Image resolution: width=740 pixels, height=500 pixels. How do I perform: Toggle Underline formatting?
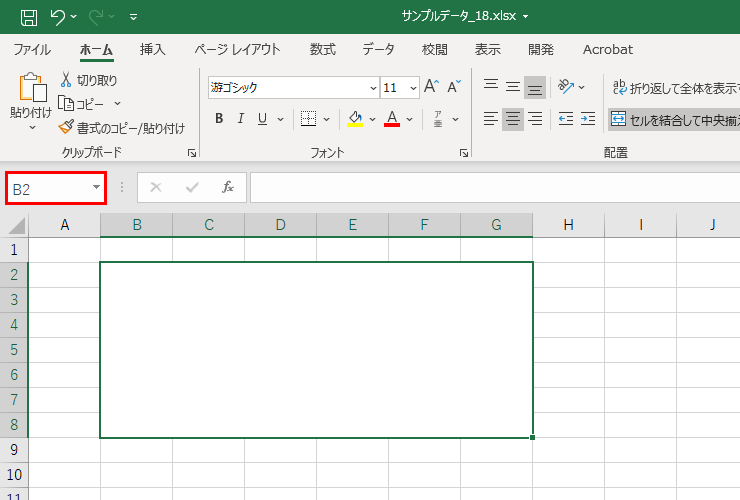262,119
